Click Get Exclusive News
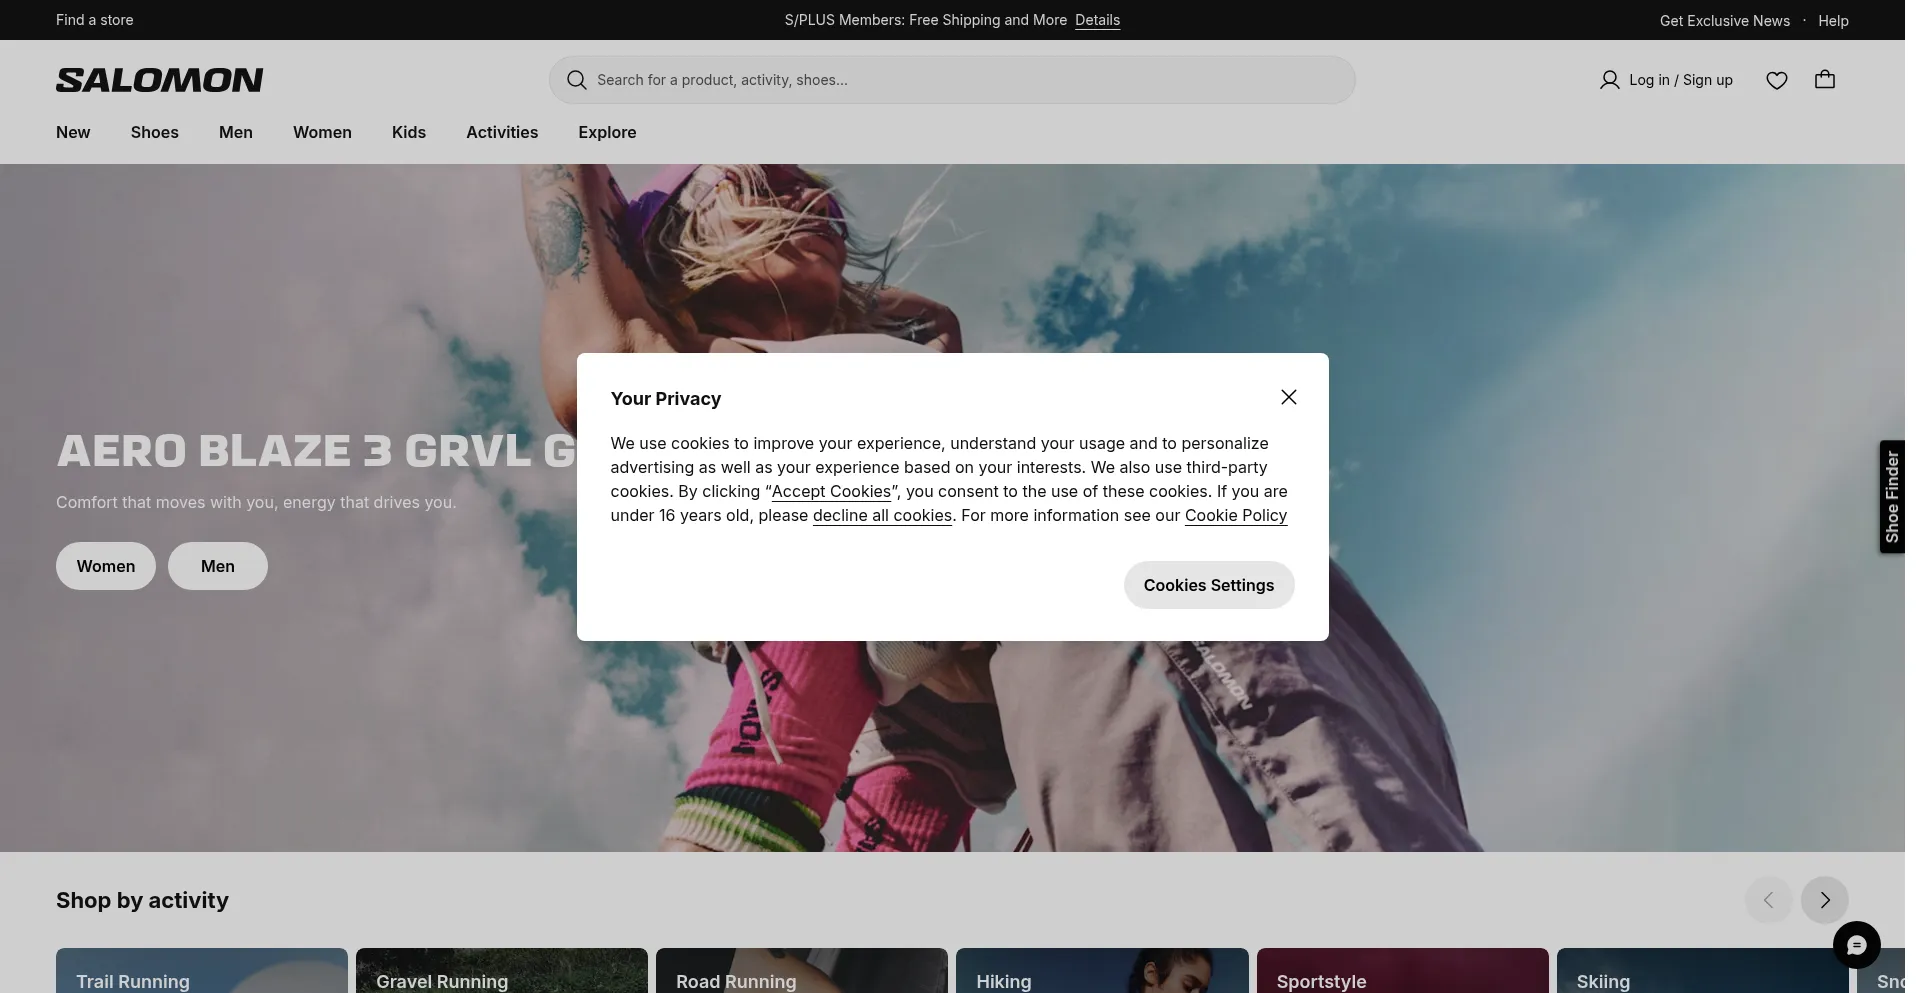This screenshot has width=1920, height=993. point(1725,20)
